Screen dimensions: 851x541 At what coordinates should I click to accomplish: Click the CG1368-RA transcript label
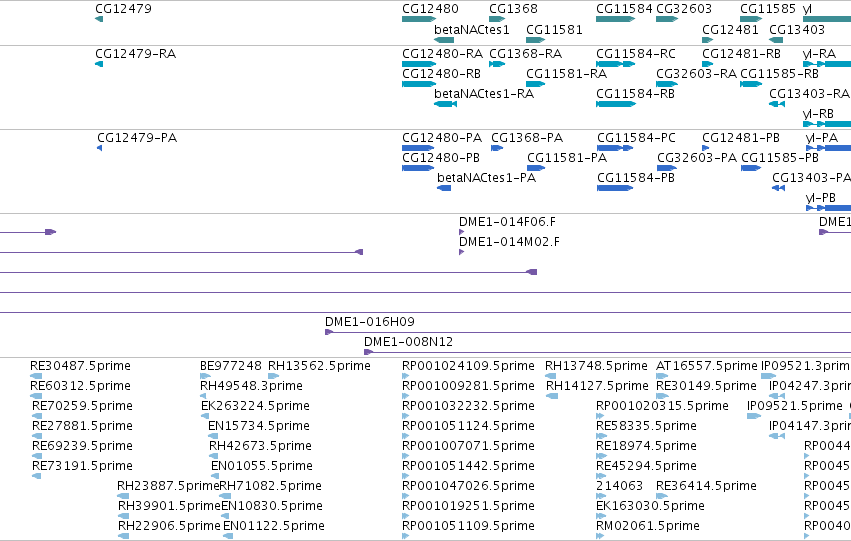[525, 54]
